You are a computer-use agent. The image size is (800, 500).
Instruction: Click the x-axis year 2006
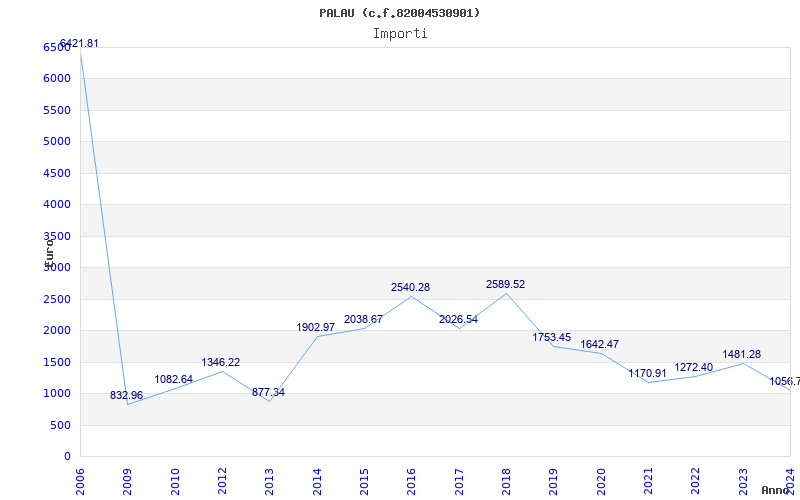tap(80, 482)
